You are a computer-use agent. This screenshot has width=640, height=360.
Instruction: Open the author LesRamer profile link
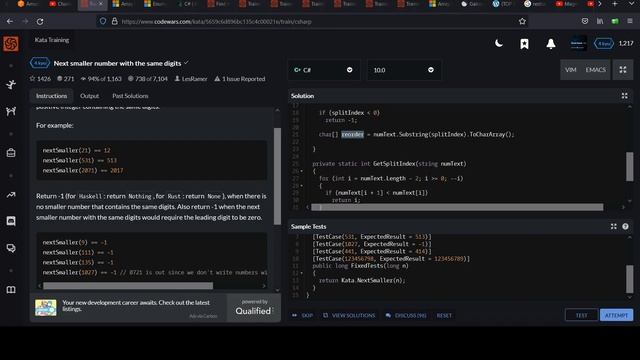tap(191, 79)
